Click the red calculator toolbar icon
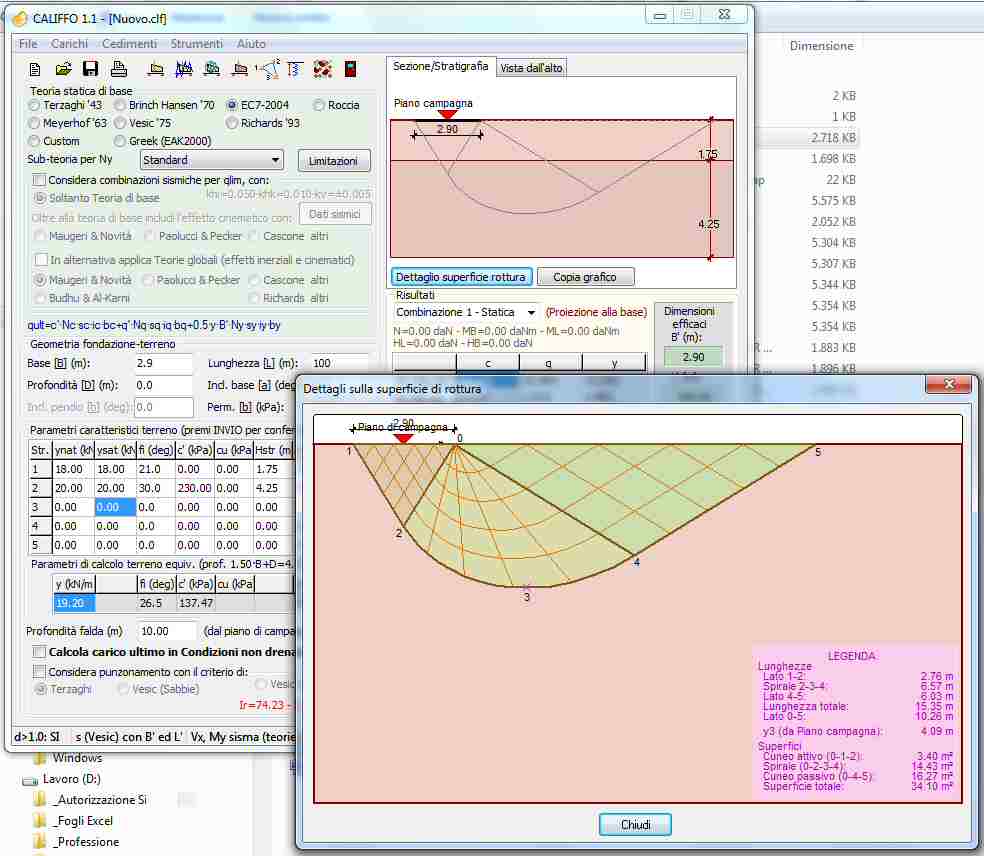 point(351,69)
